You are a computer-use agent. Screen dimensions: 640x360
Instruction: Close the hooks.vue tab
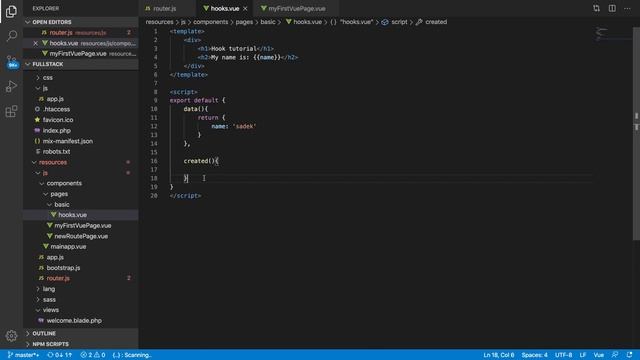coord(245,8)
